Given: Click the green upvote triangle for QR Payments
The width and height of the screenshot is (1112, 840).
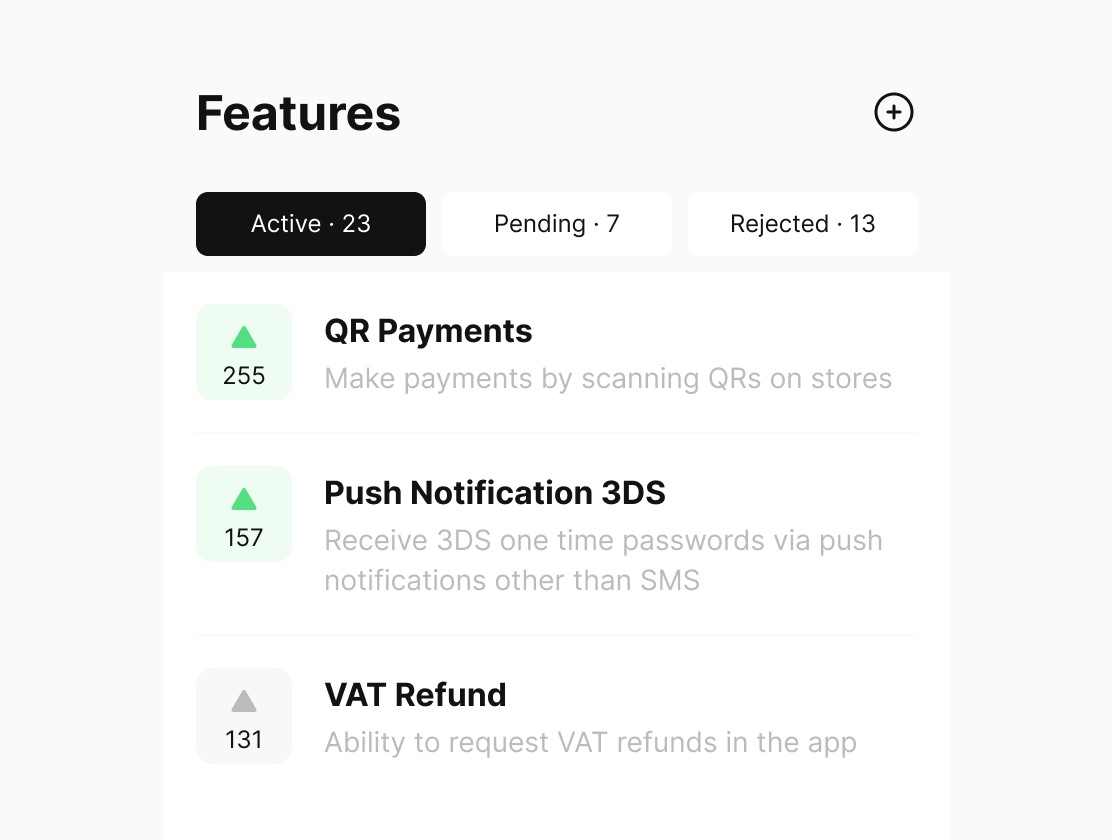Looking at the screenshot, I should point(244,337).
